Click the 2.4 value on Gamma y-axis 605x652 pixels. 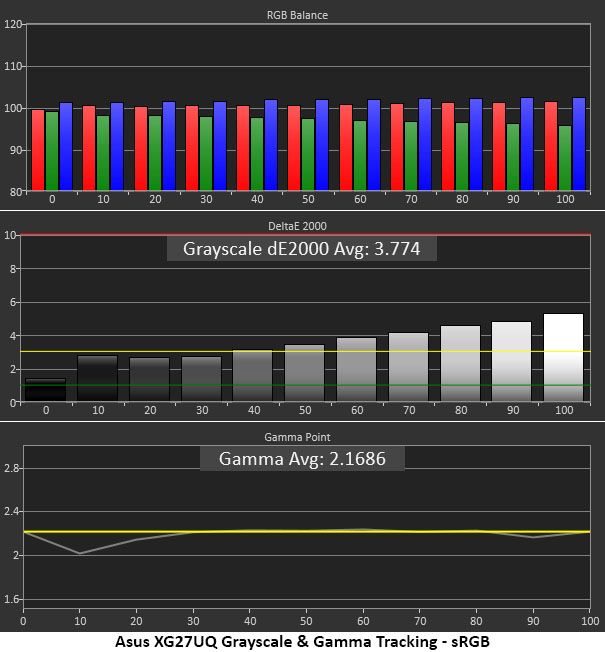point(11,511)
